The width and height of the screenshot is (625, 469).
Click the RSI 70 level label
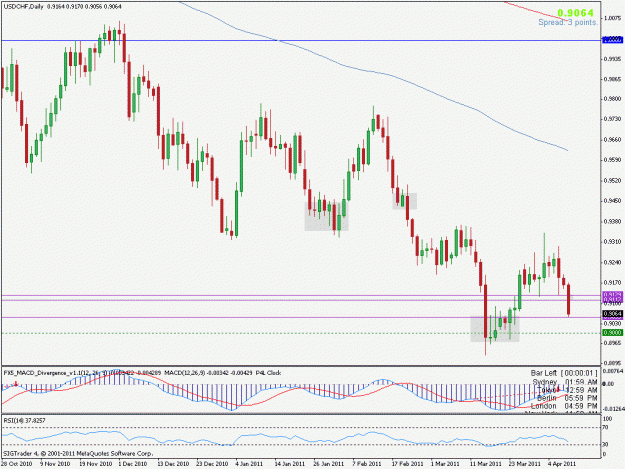click(605, 428)
